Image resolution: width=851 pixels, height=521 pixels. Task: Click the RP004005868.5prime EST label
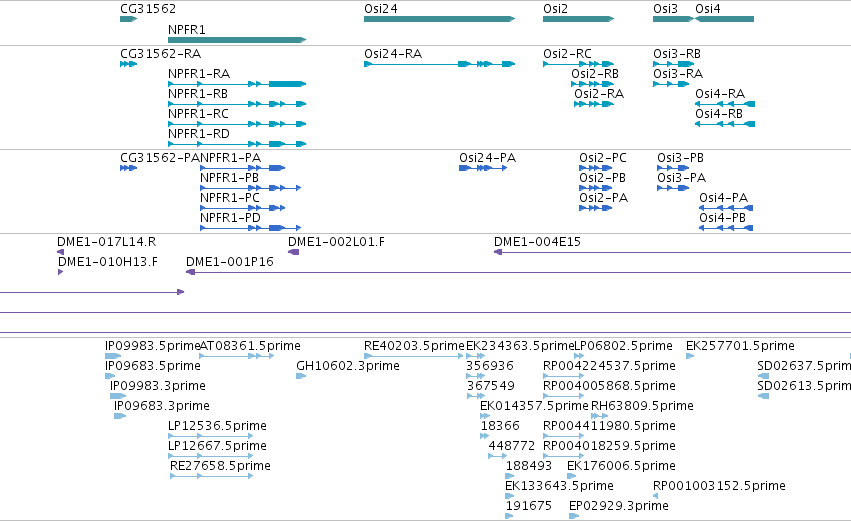click(x=609, y=386)
